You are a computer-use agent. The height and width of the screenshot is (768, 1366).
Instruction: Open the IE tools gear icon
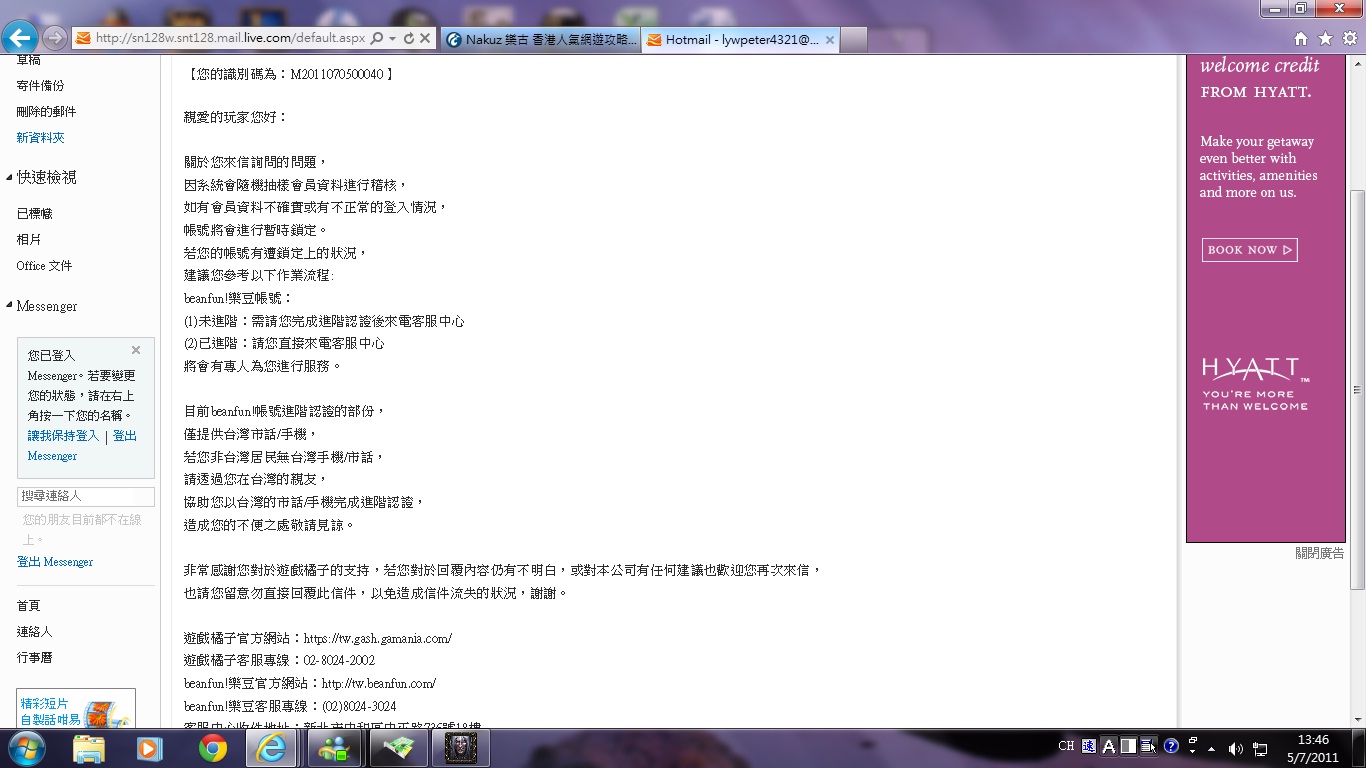pyautogui.click(x=1349, y=39)
